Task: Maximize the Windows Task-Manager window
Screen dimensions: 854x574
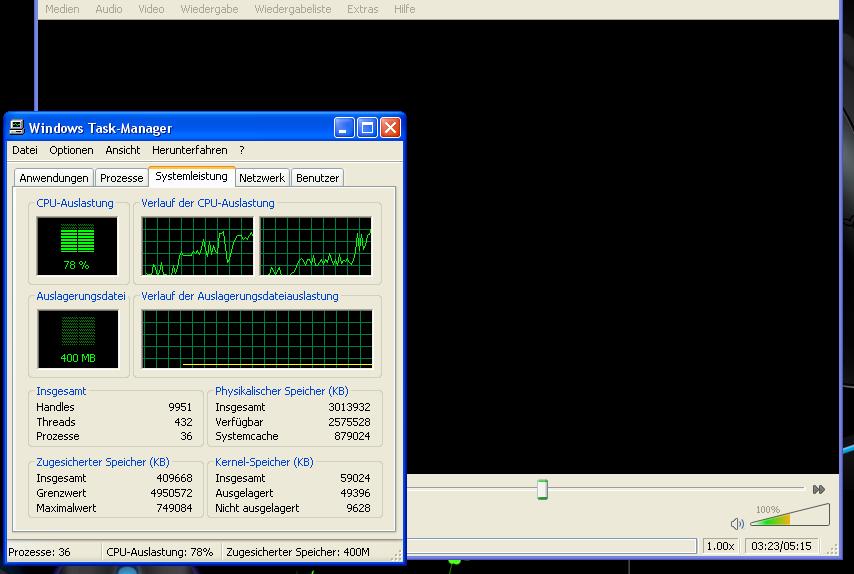Action: point(367,128)
